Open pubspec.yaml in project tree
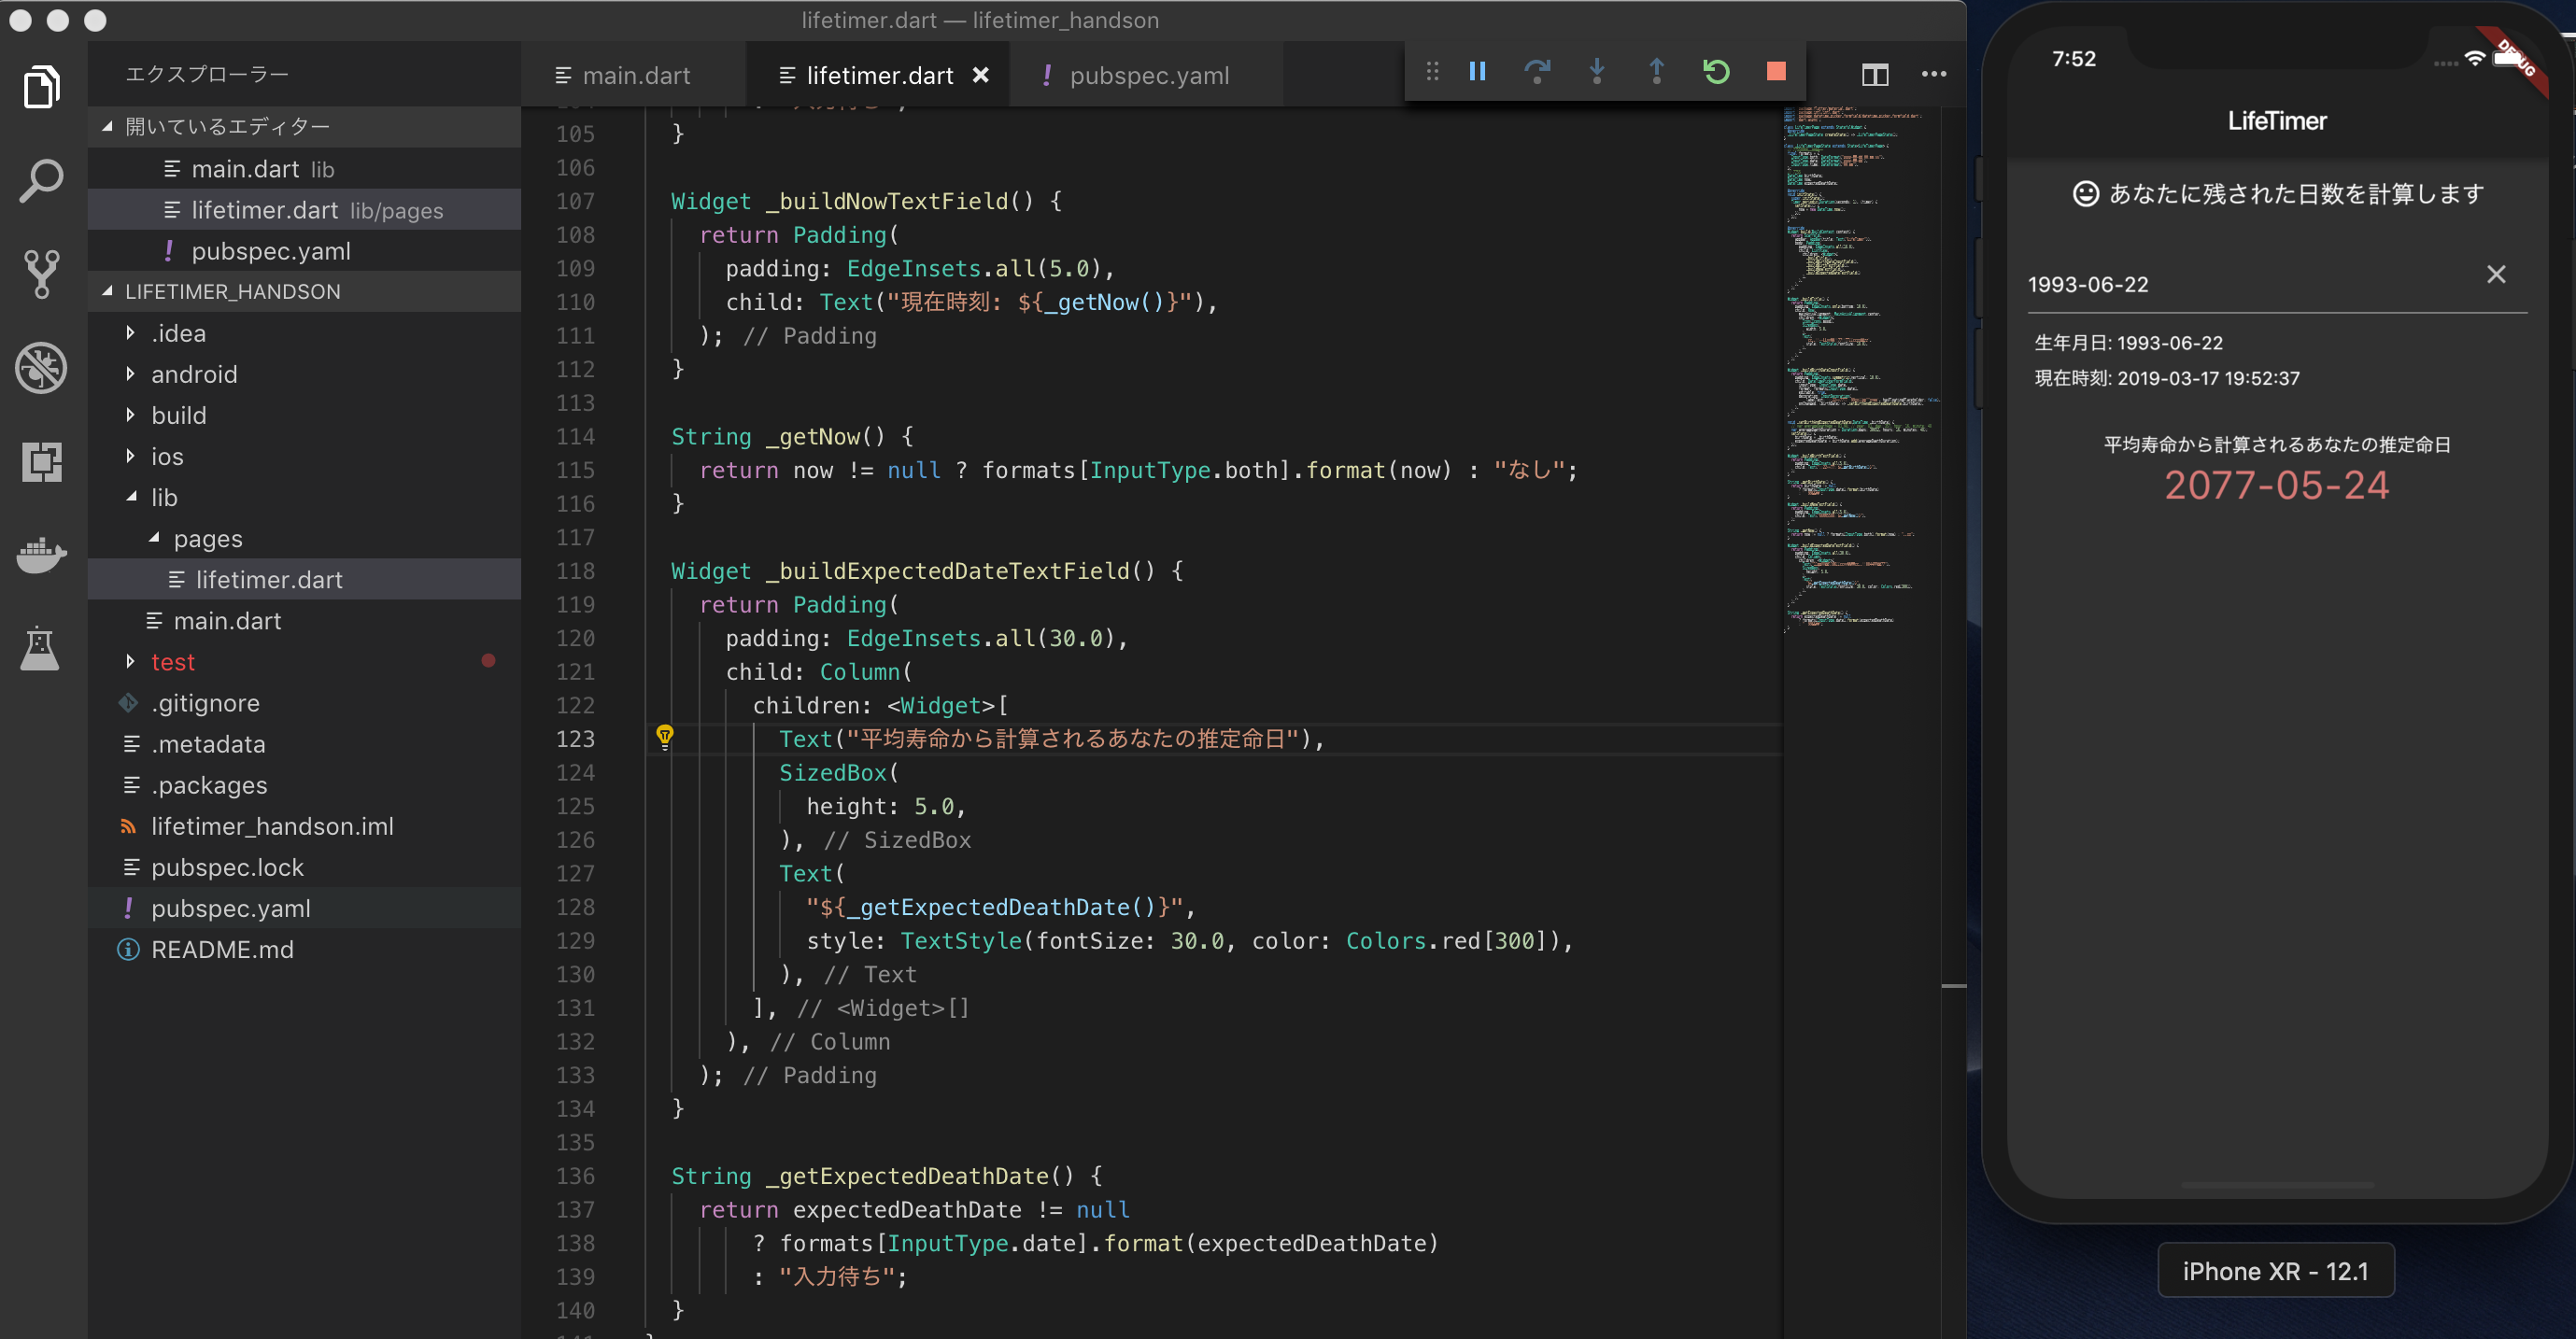Screen dimensions: 2576x1339 [x=305, y=907]
